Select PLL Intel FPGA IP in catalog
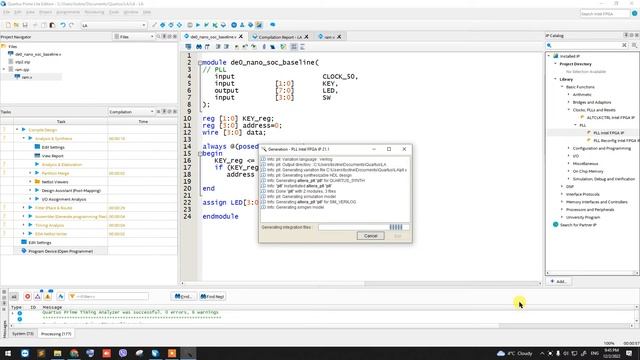This screenshot has width=640, height=360. (x=608, y=133)
